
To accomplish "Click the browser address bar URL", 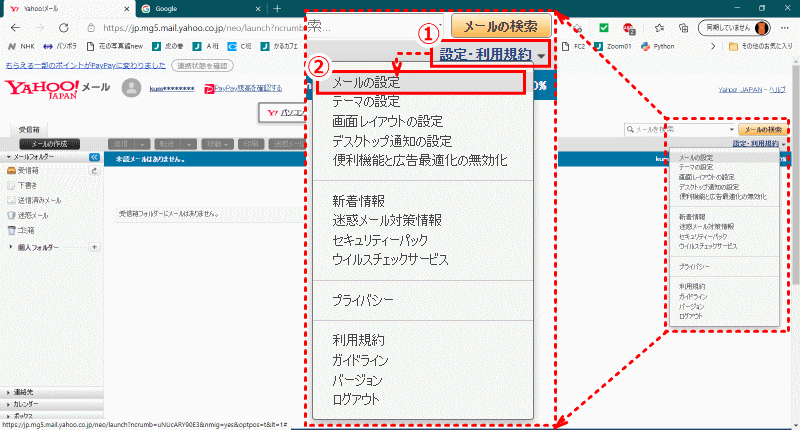I will click(204, 28).
